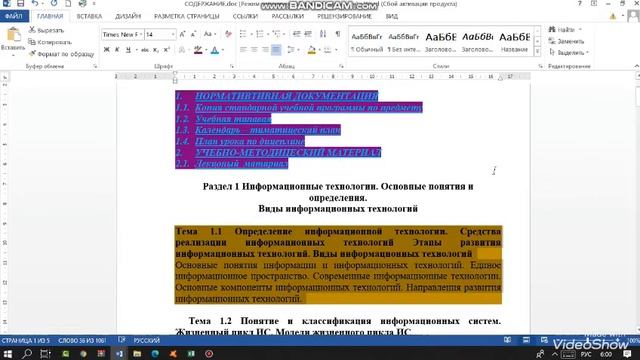Switch to ДИЗАЙН tab
Image resolution: width=640 pixels, height=360 pixels.
click(128, 16)
